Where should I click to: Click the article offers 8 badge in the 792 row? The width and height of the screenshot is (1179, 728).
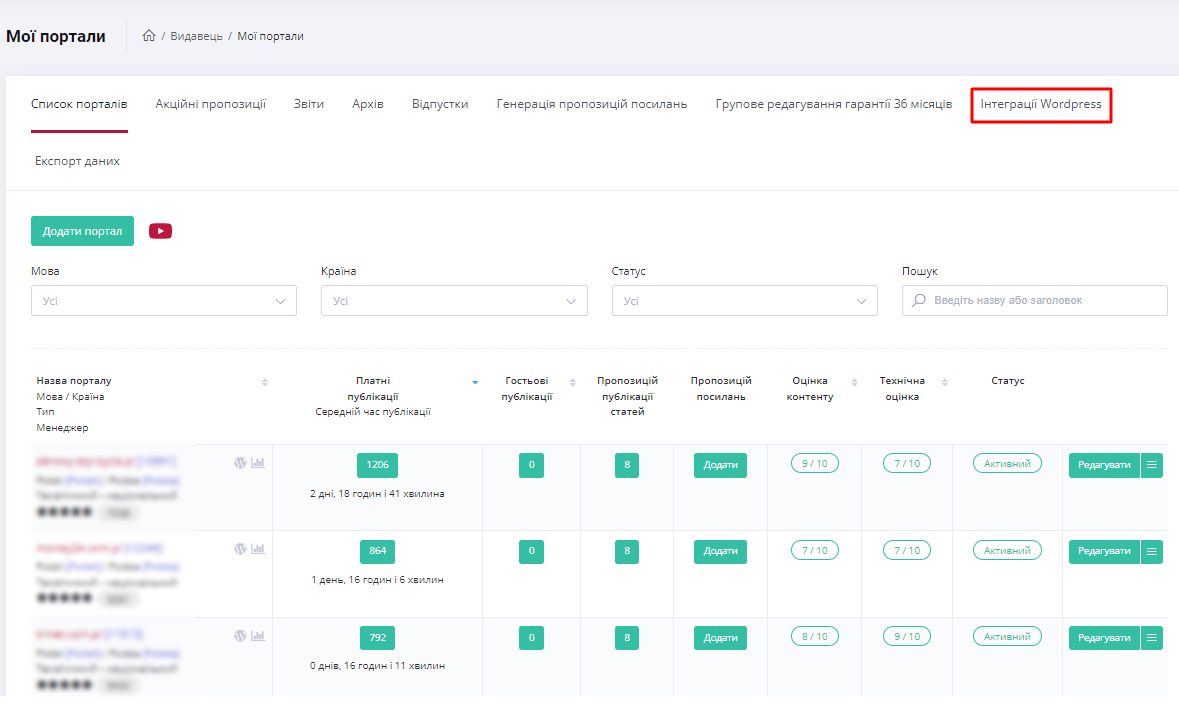(x=627, y=638)
